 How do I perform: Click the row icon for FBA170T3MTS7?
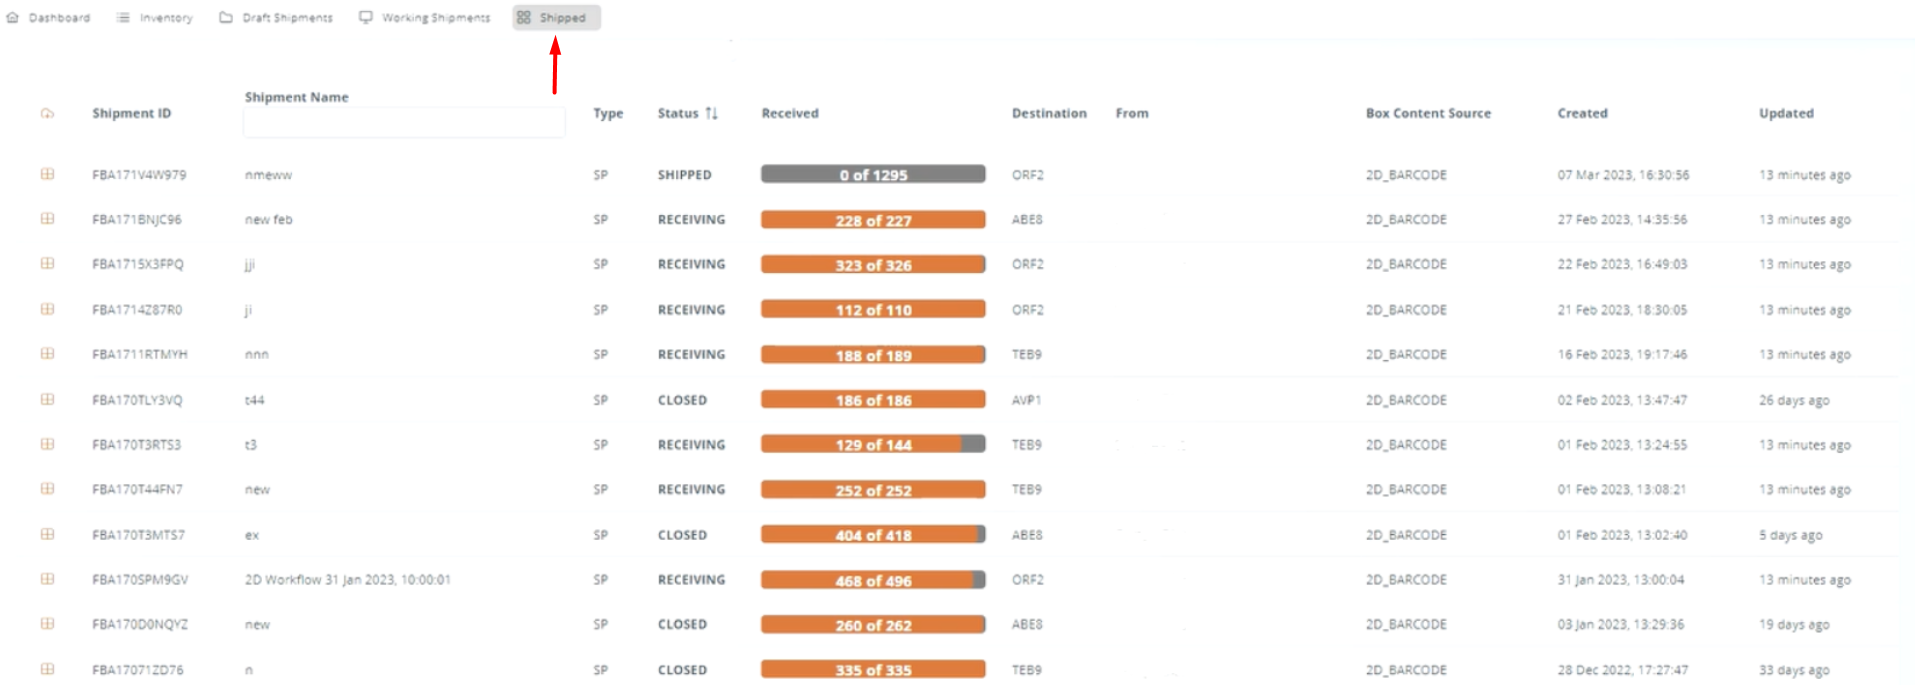(47, 535)
